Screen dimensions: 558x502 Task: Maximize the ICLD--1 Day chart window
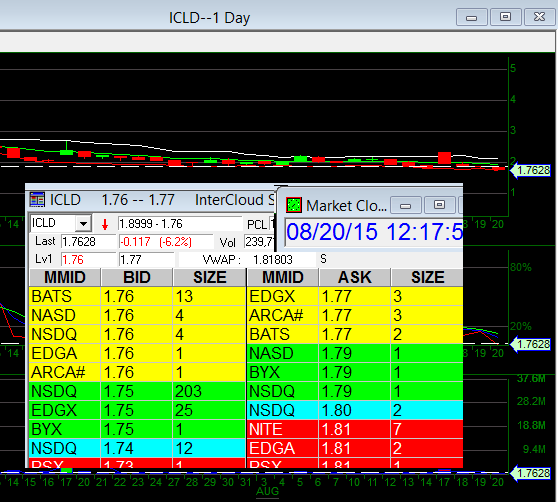click(x=505, y=17)
